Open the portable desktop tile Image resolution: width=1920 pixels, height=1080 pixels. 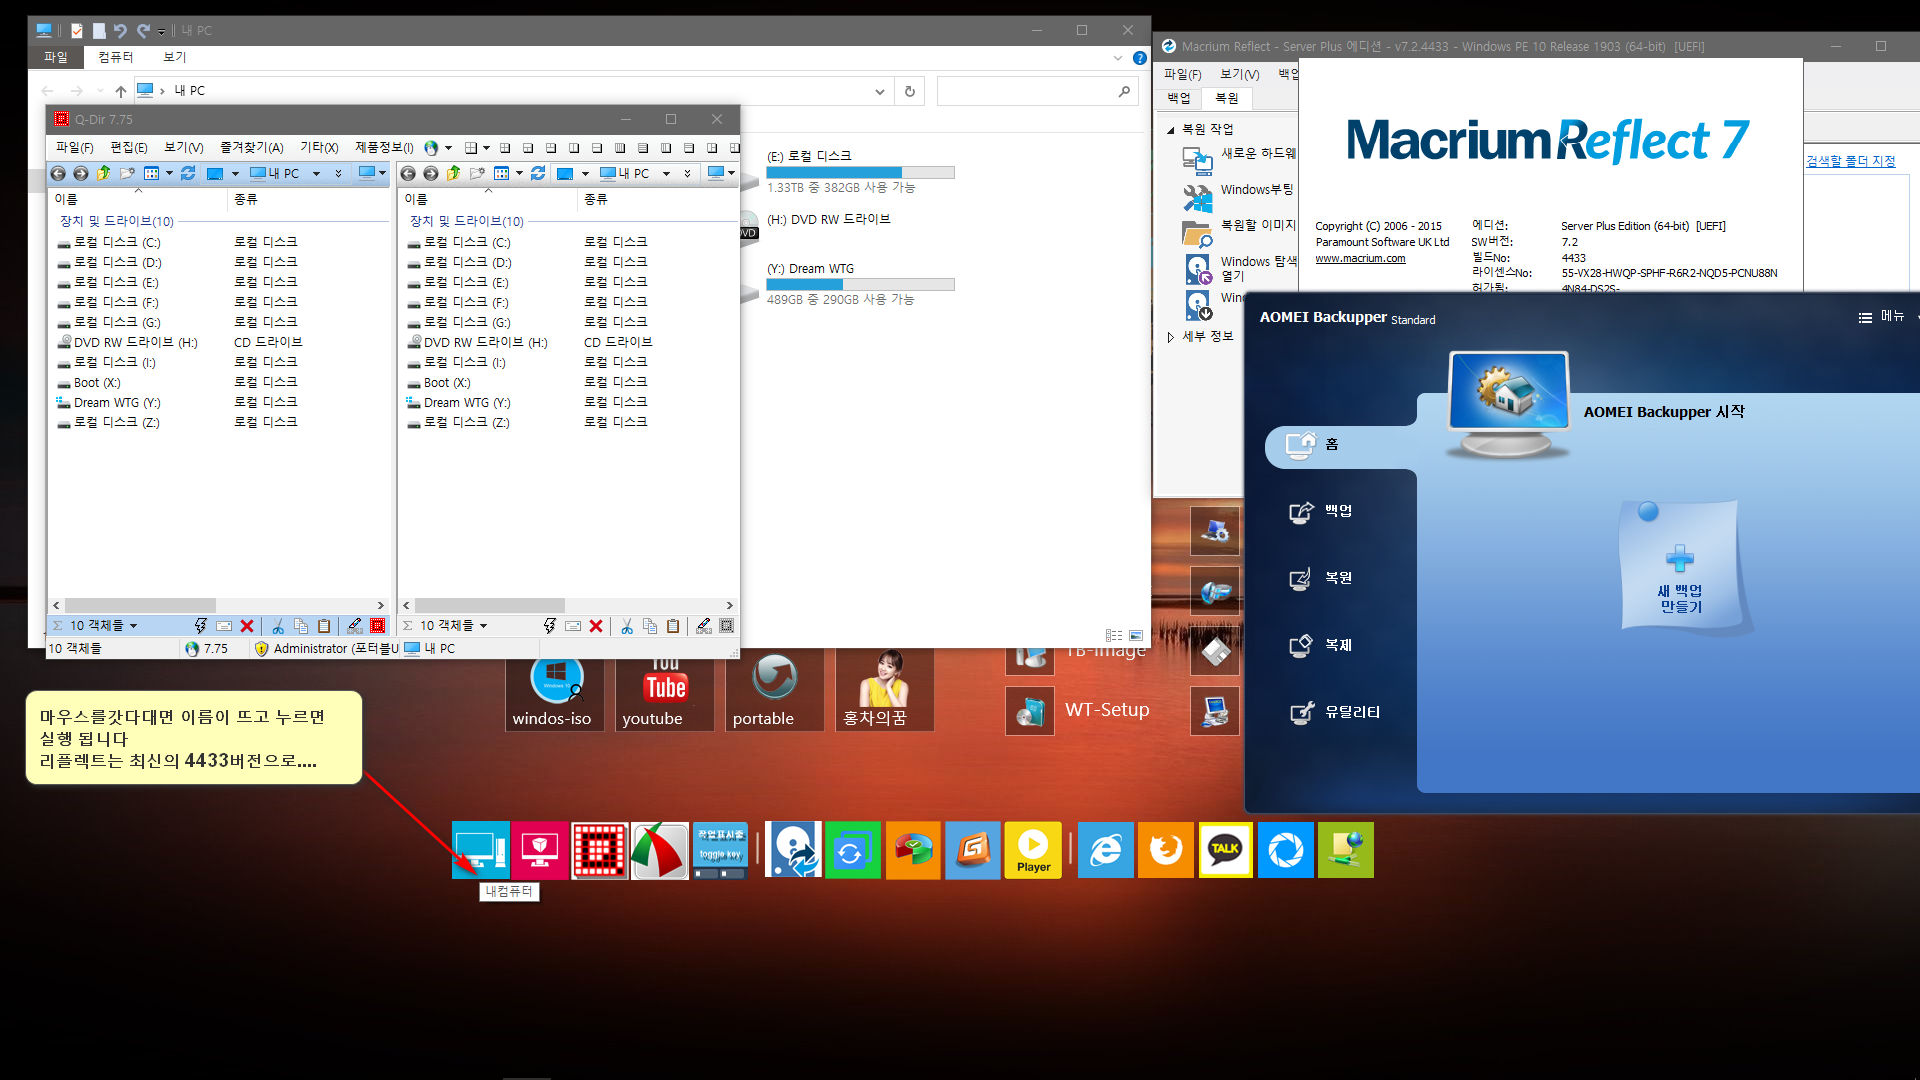[x=775, y=690]
